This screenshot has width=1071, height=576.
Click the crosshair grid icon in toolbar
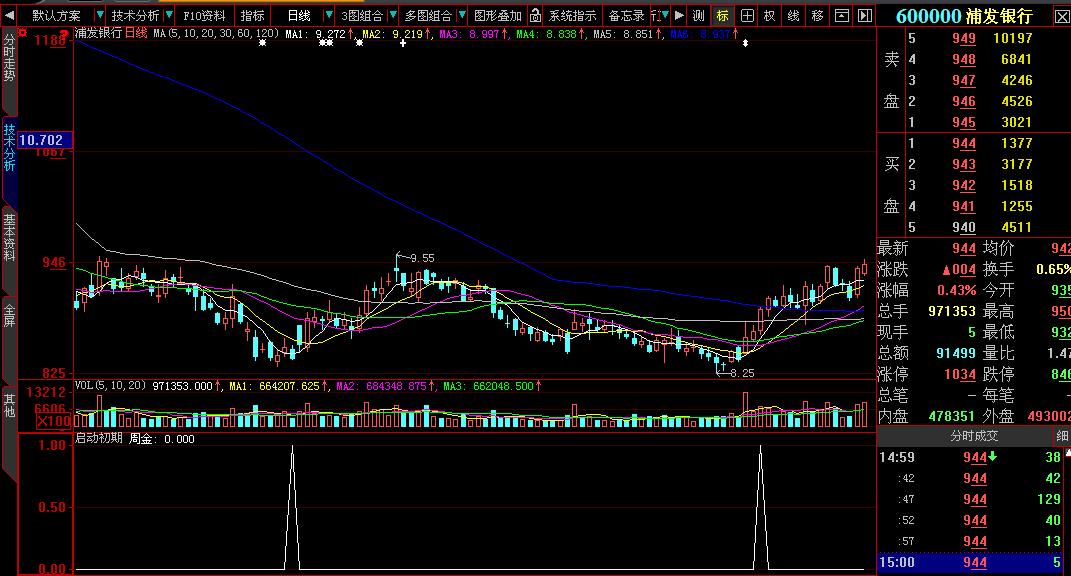(x=746, y=15)
